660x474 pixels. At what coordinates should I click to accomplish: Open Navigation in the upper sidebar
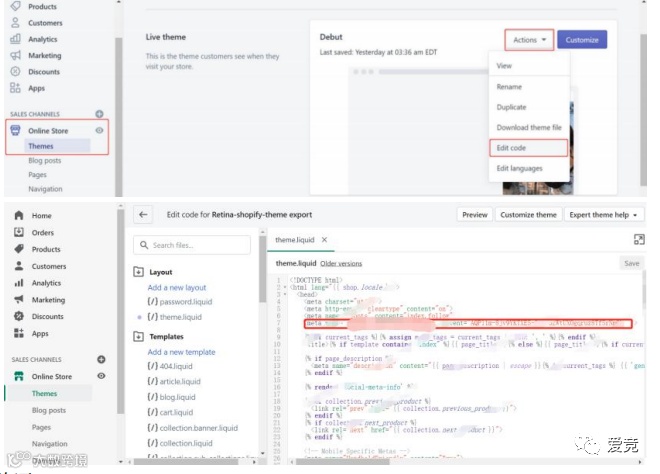(x=45, y=189)
